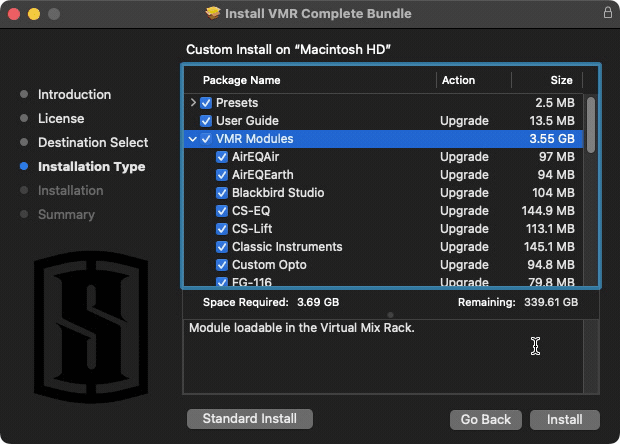The width and height of the screenshot is (620, 444).
Task: Uncheck the CS-EQ module checkbox
Action: pyautogui.click(x=222, y=211)
